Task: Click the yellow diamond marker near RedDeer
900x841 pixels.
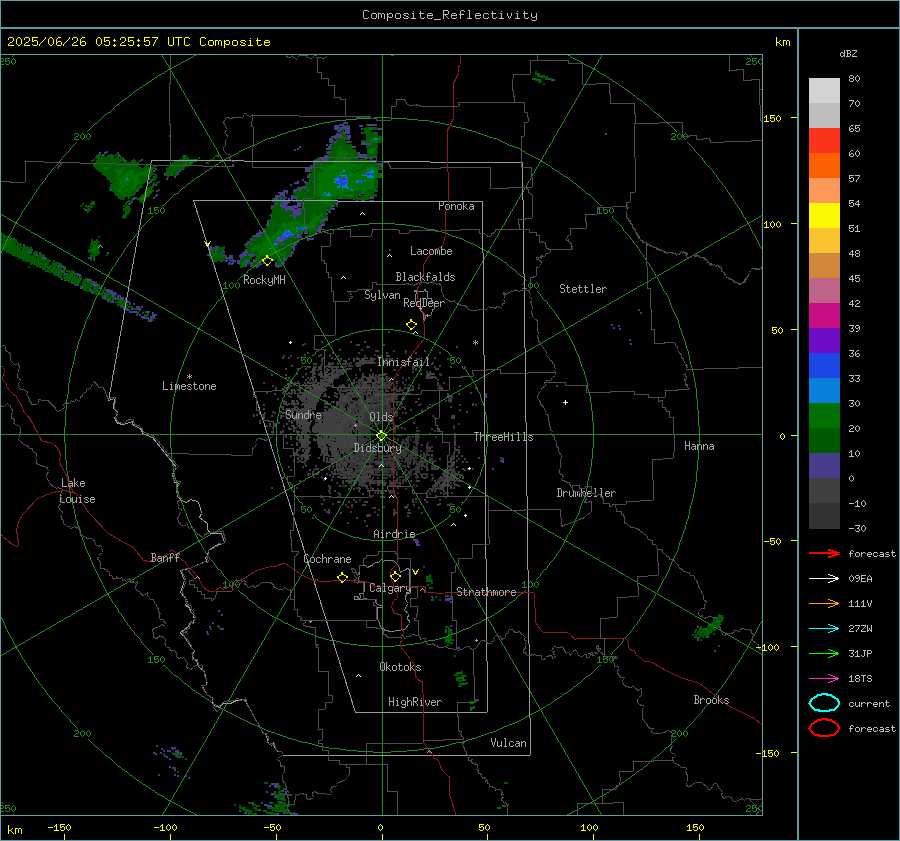Action: point(411,325)
